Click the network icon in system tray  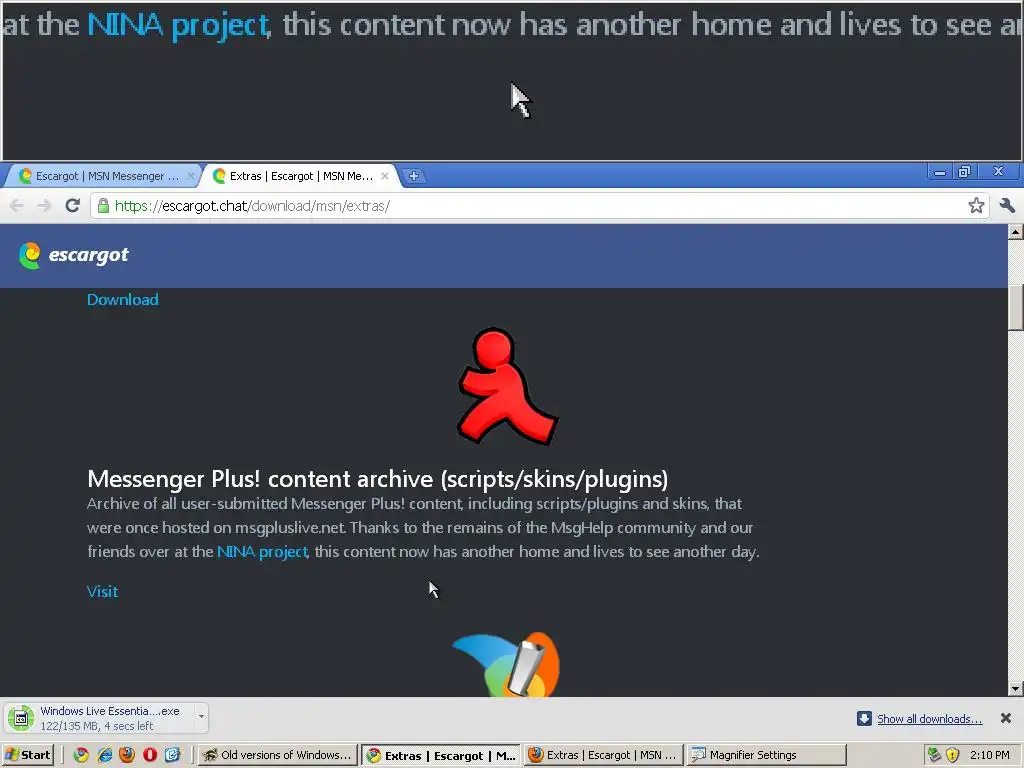(935, 755)
